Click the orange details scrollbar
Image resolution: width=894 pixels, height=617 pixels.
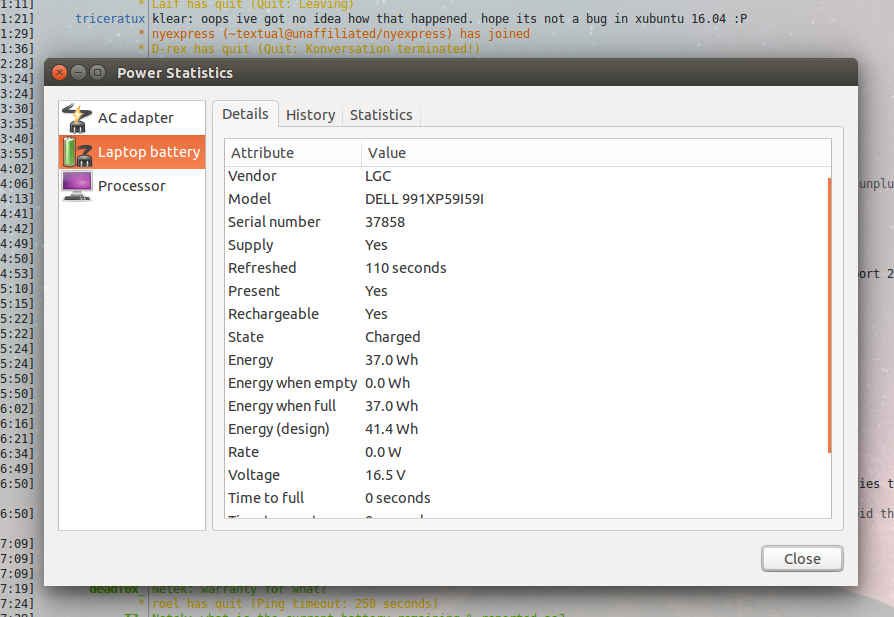click(x=829, y=315)
